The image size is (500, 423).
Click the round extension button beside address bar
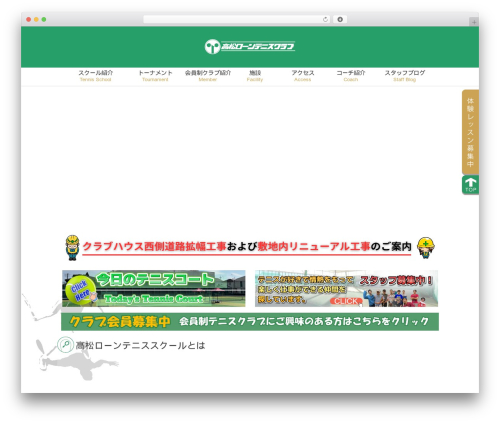point(340,20)
